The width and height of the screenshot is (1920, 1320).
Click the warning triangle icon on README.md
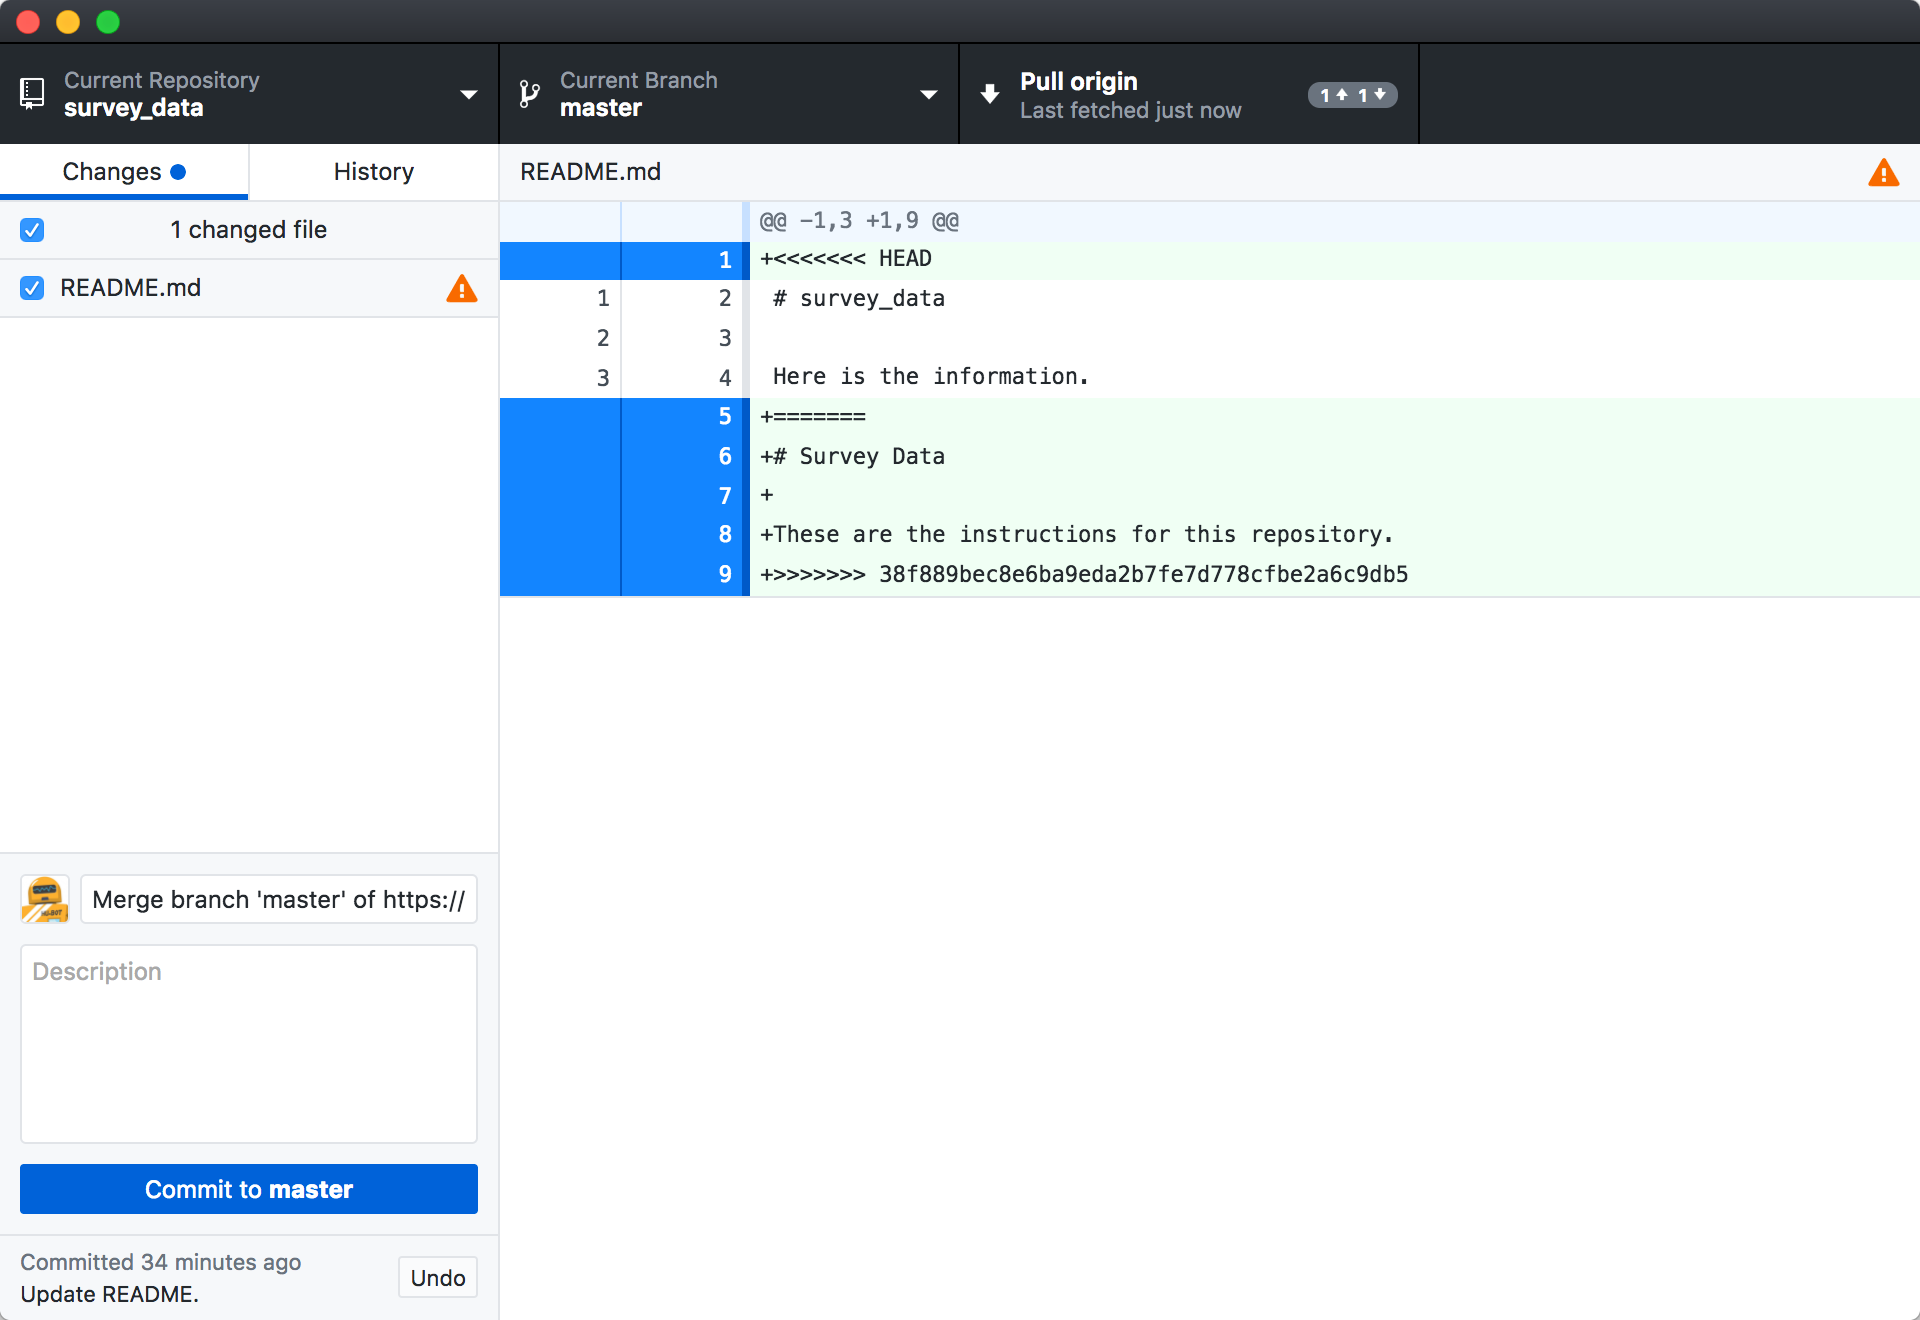click(x=462, y=287)
